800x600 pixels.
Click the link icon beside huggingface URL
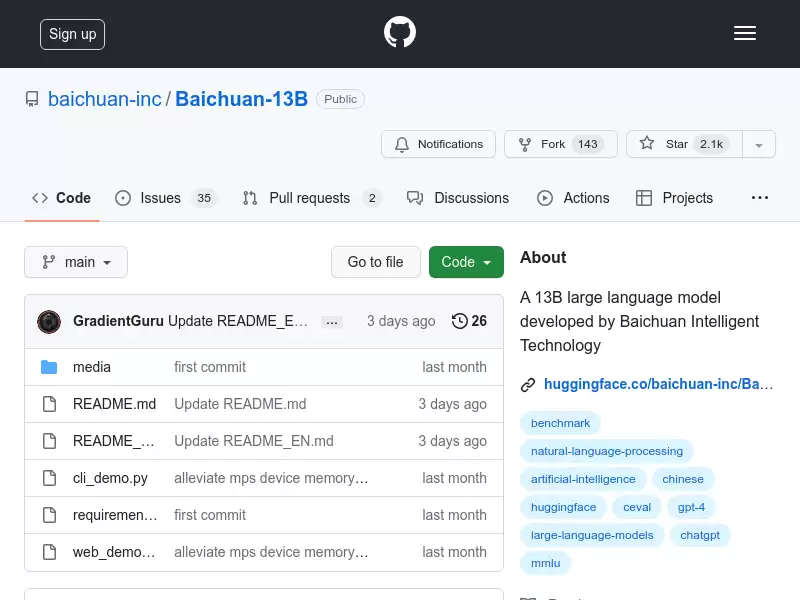[x=528, y=384]
